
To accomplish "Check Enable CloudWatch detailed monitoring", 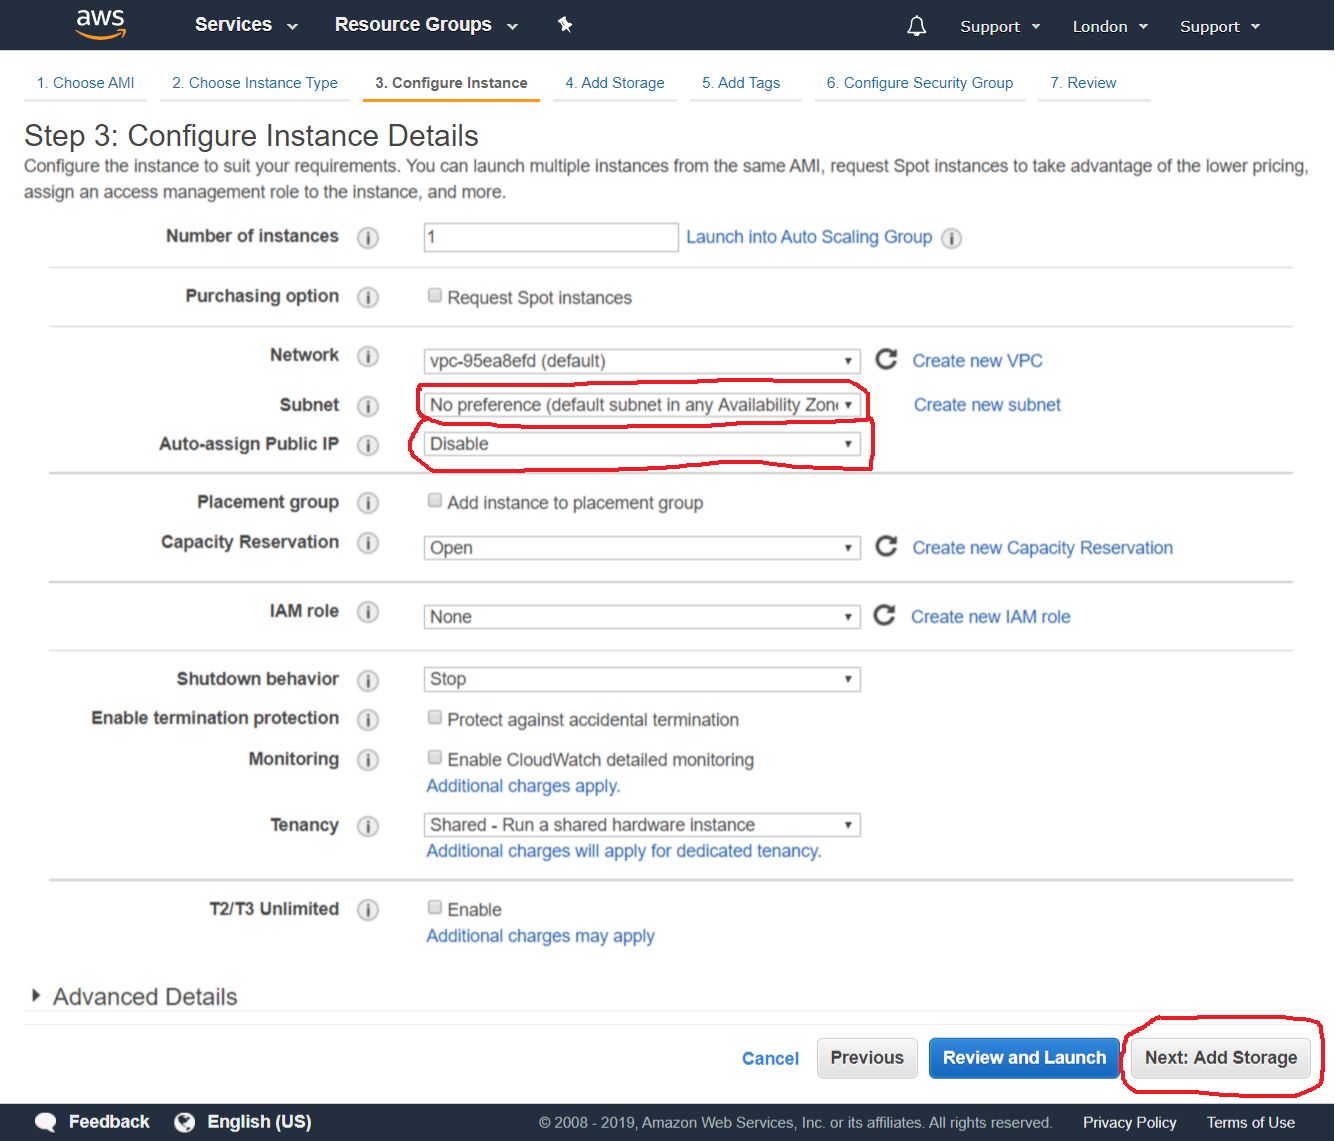I will (434, 757).
